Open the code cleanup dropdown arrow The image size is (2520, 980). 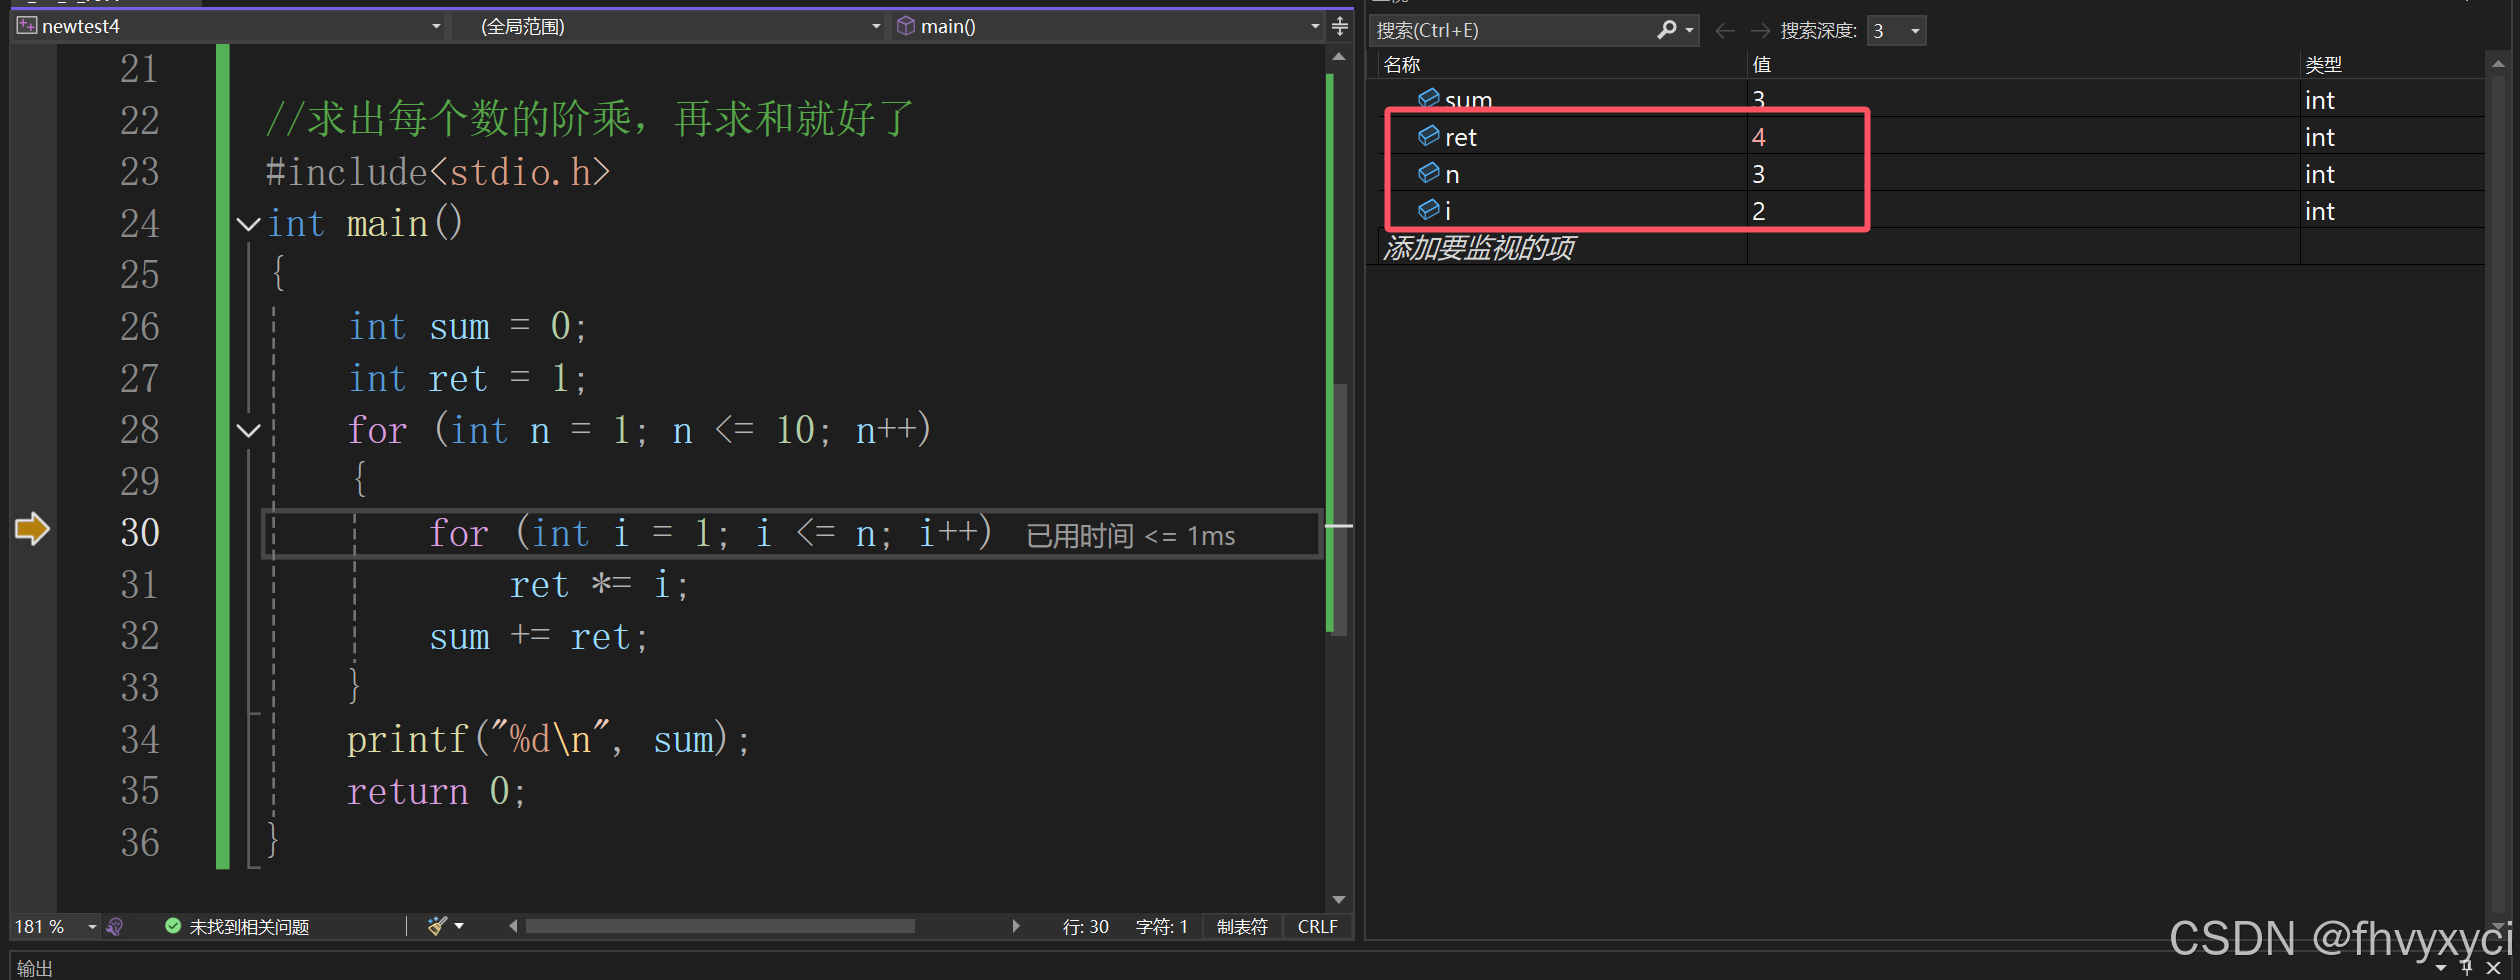[x=459, y=926]
